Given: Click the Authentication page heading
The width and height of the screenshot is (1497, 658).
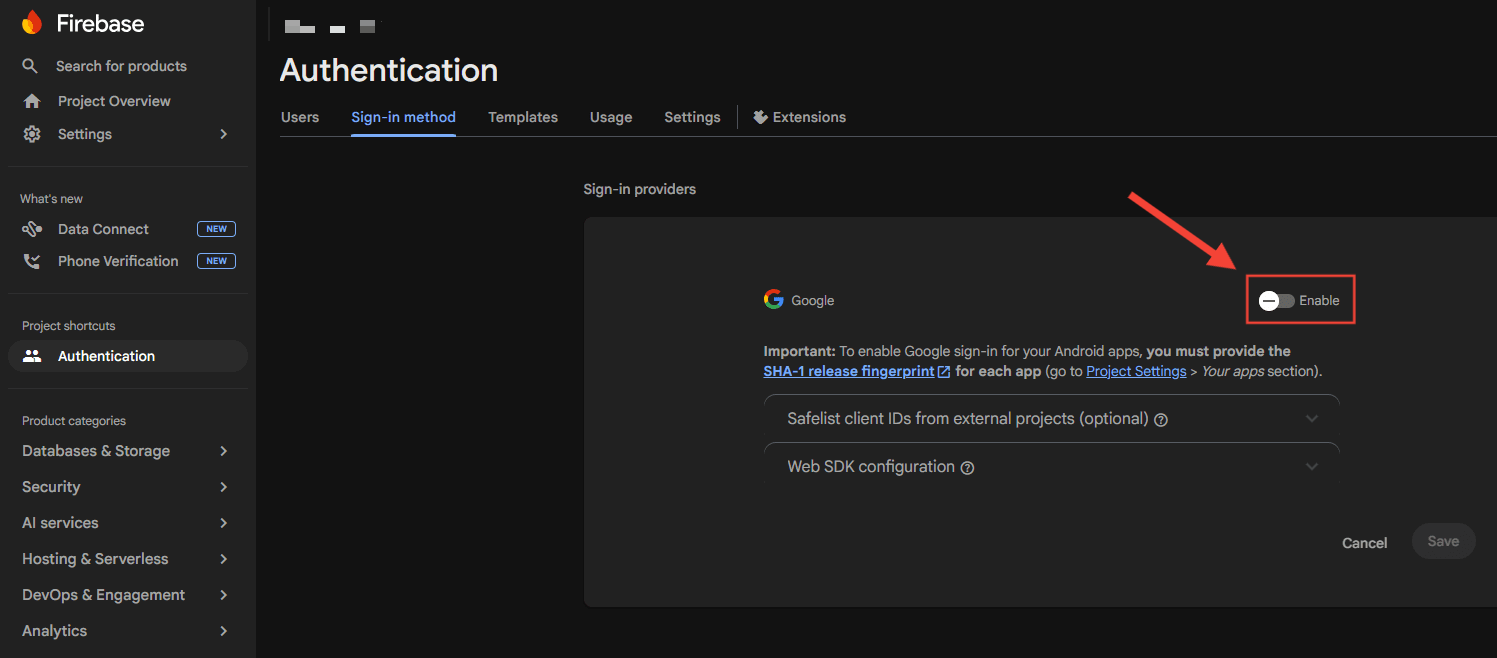Looking at the screenshot, I should coord(389,70).
